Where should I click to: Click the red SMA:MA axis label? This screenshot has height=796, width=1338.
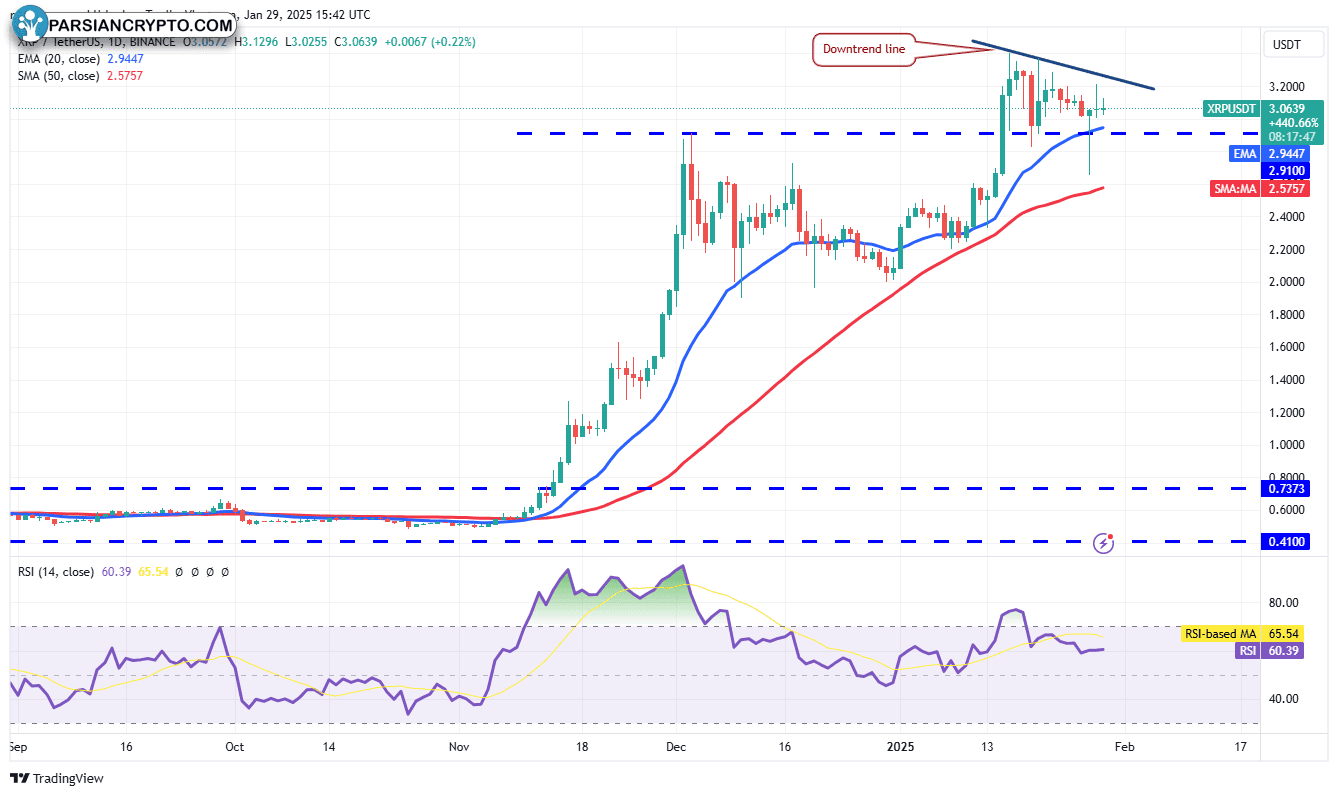click(1233, 188)
